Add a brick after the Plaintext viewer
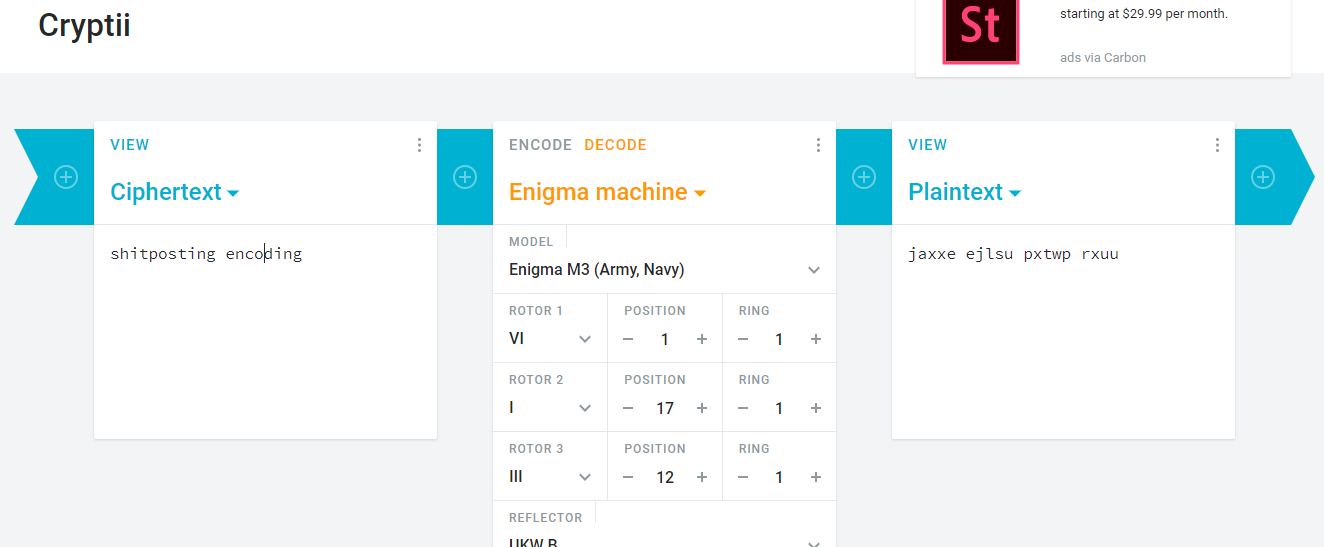The image size is (1324, 547). (1263, 177)
